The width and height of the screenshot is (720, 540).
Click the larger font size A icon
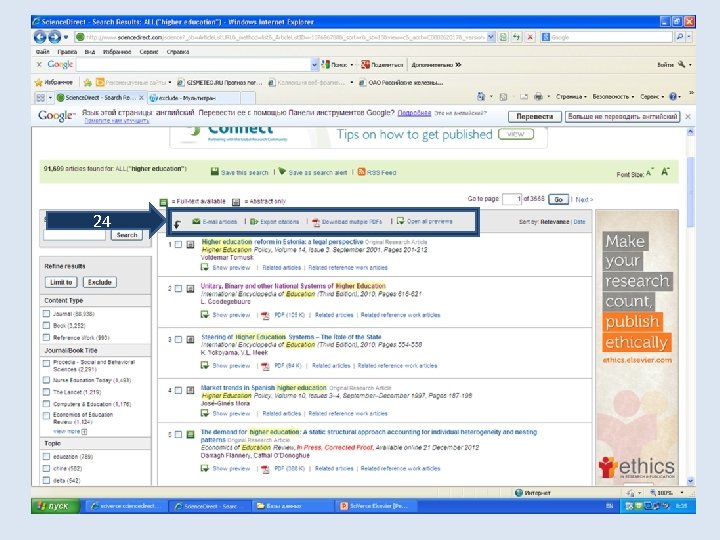665,172
